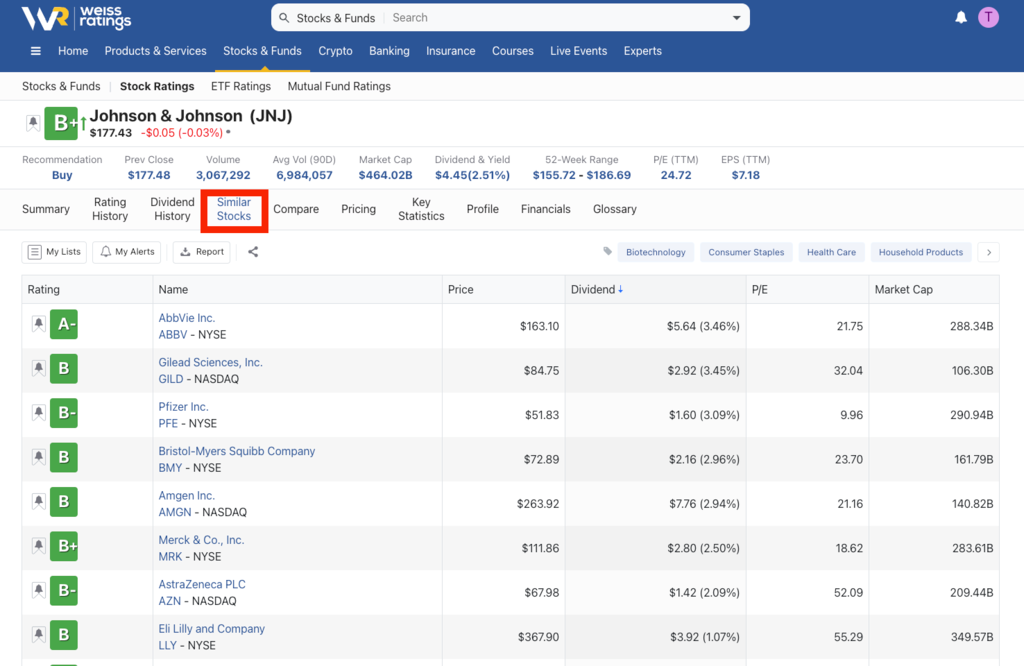The width and height of the screenshot is (1024, 666).
Task: Click the share icon beside Report
Action: [x=253, y=252]
